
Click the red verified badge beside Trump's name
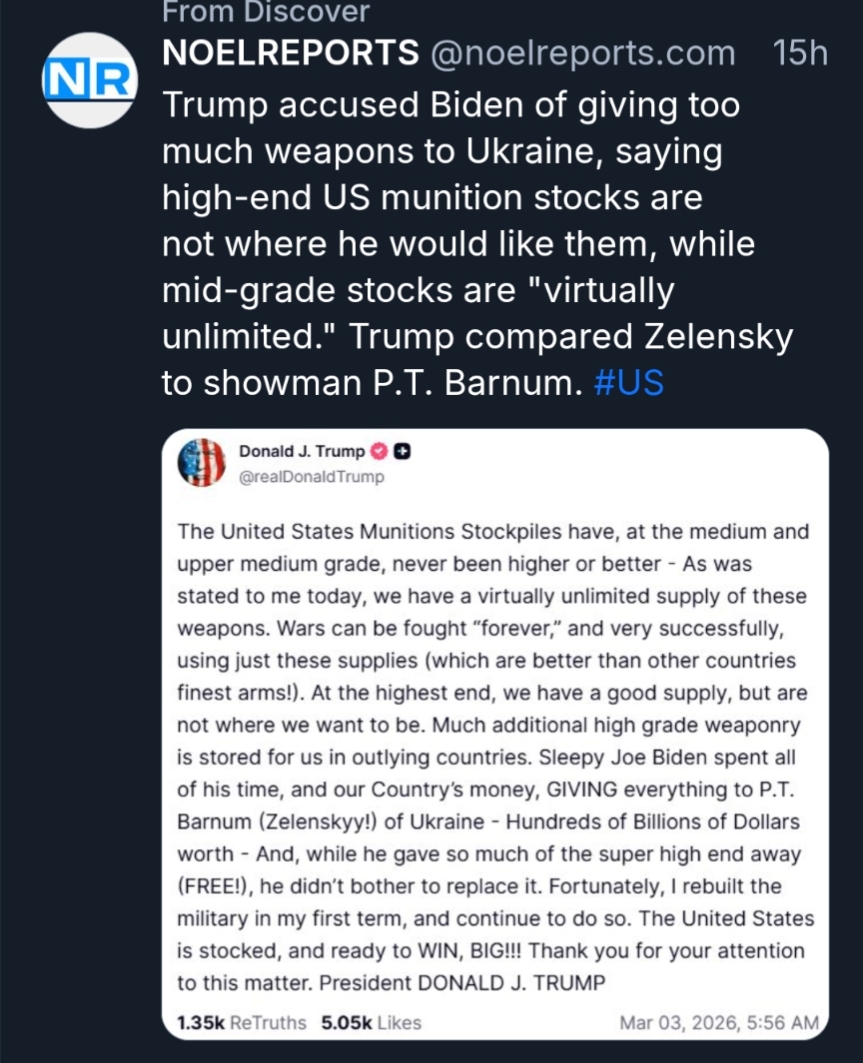[x=380, y=452]
